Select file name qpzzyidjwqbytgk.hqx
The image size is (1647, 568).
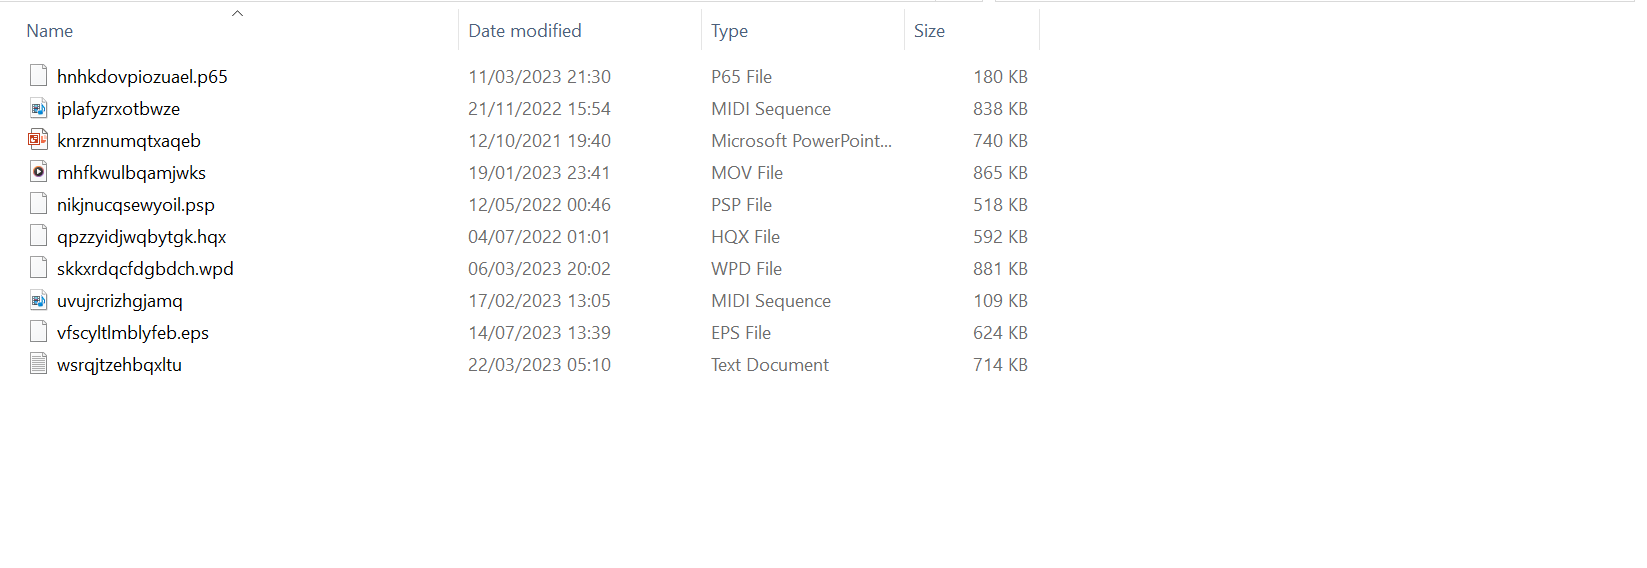coord(142,237)
